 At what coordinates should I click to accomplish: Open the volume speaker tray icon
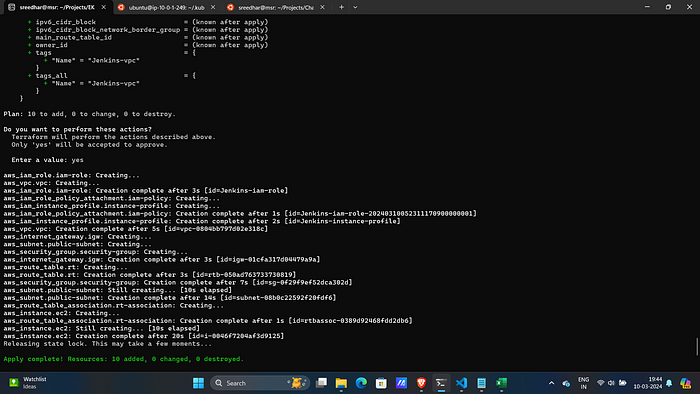[611, 383]
